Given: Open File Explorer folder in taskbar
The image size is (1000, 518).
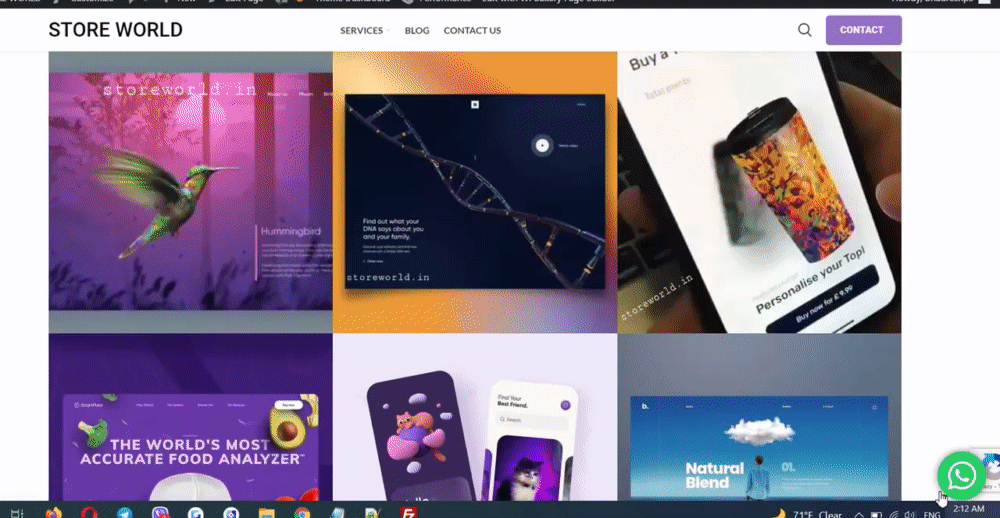Looking at the screenshot, I should tap(267, 513).
